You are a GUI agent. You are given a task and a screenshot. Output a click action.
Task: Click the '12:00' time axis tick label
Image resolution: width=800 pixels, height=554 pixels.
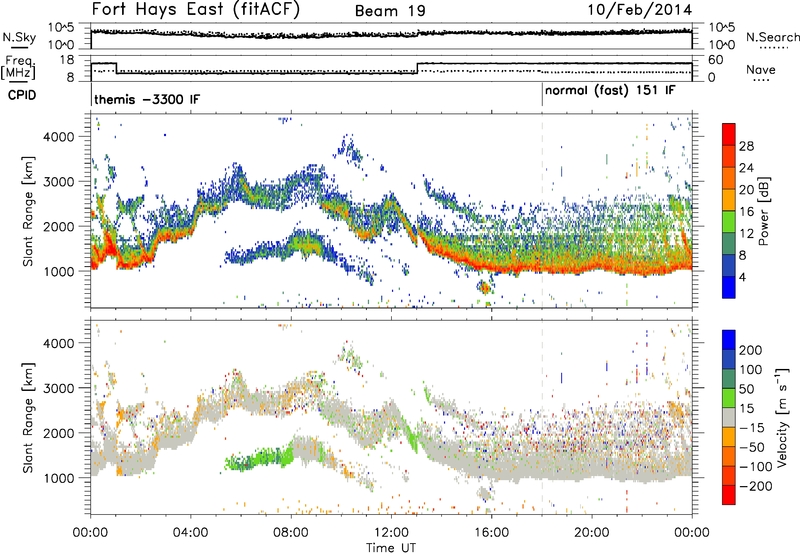(391, 533)
